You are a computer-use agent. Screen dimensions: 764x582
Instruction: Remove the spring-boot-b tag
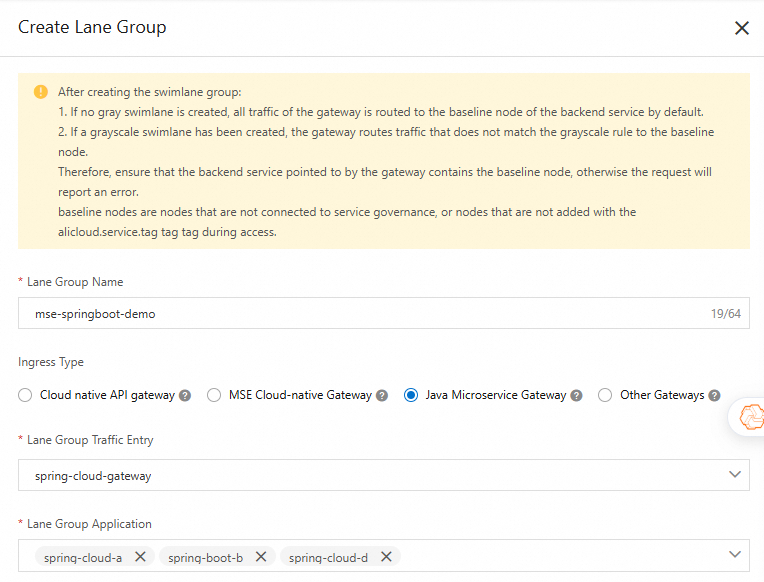[x=261, y=557]
